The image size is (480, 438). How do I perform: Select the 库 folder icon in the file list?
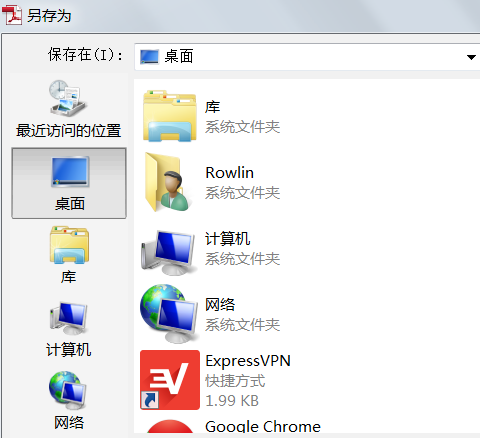(170, 116)
